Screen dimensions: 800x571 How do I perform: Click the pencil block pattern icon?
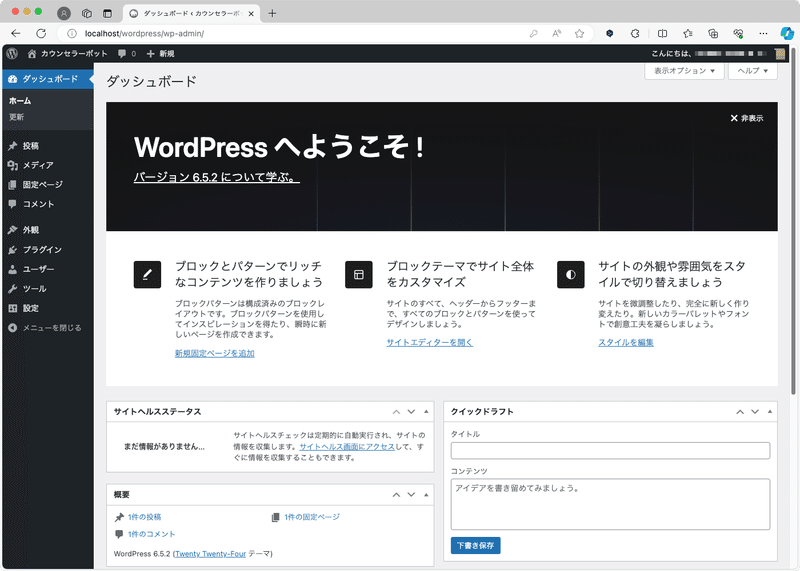coord(147,275)
